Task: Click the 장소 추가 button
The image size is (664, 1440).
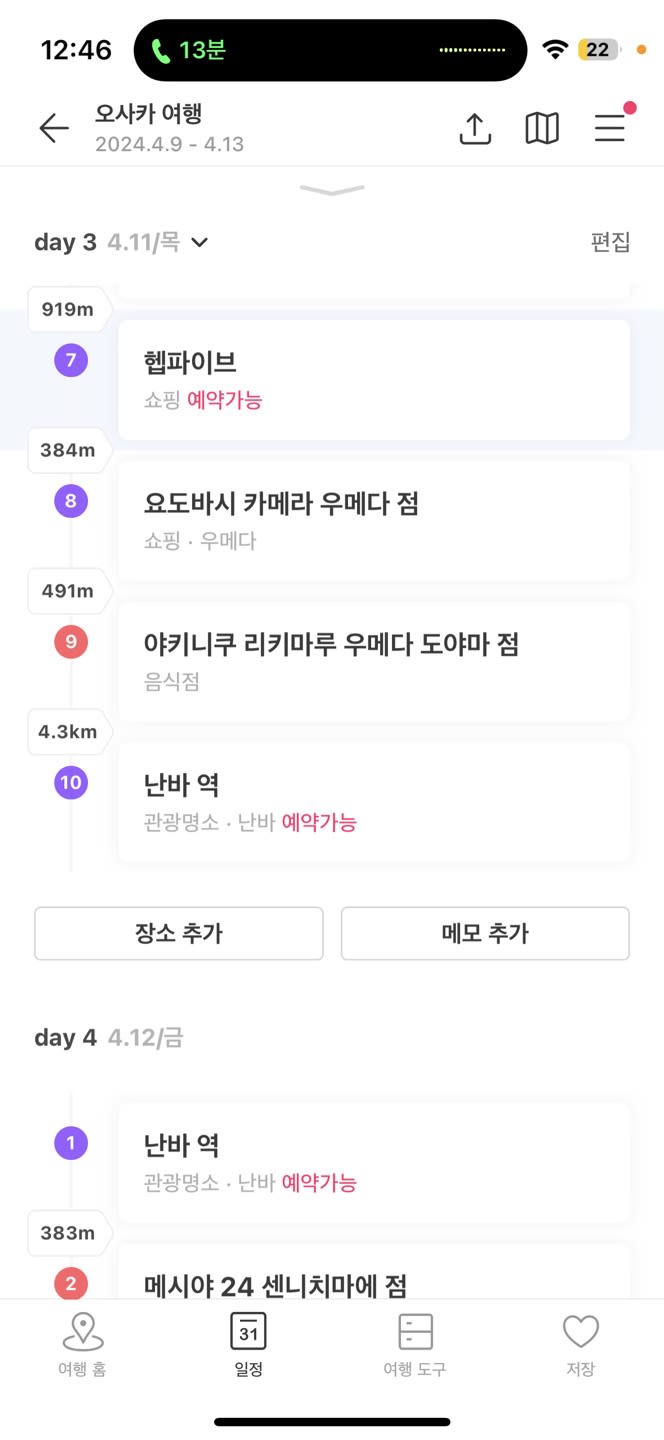Action: tap(179, 933)
